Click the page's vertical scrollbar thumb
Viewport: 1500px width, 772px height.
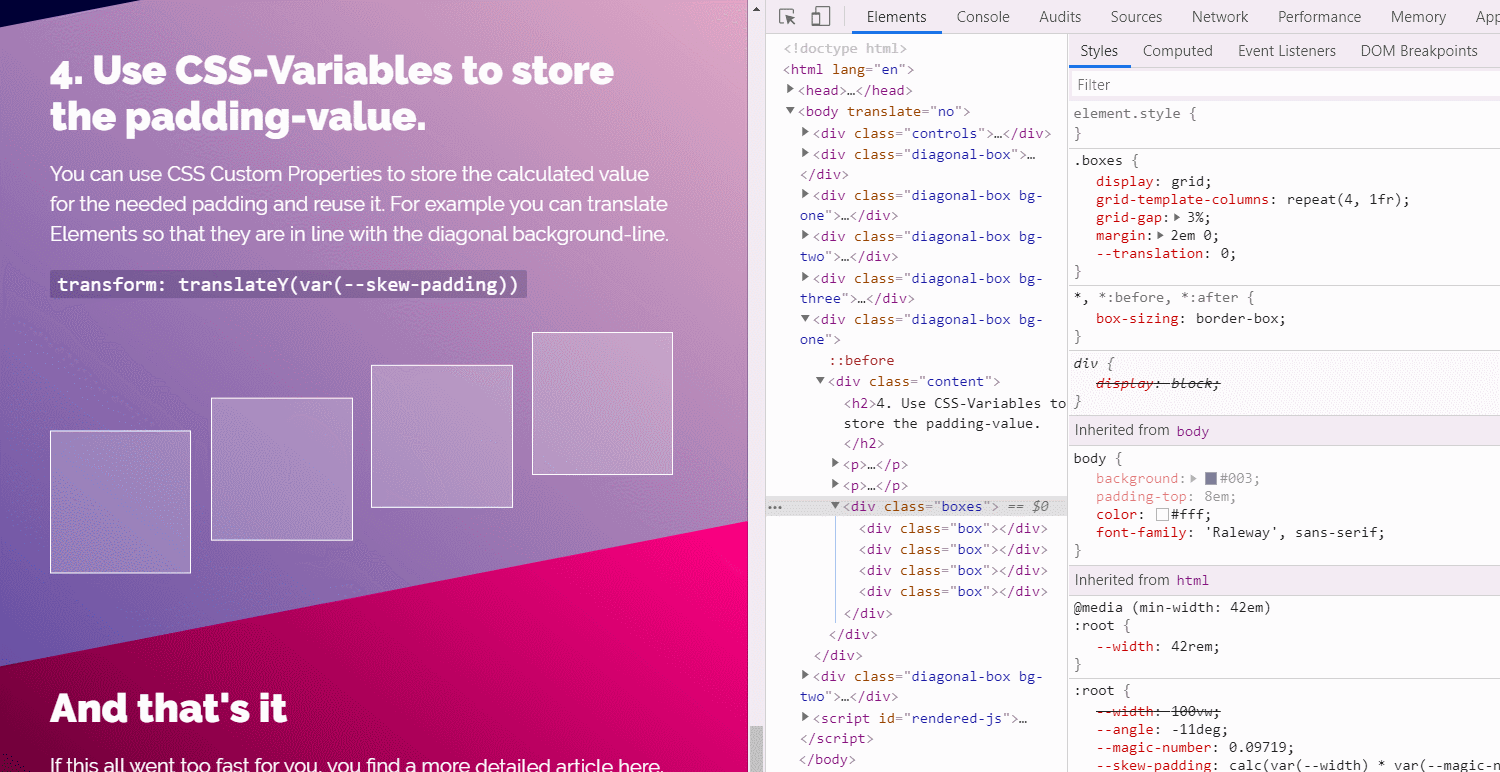(x=757, y=748)
